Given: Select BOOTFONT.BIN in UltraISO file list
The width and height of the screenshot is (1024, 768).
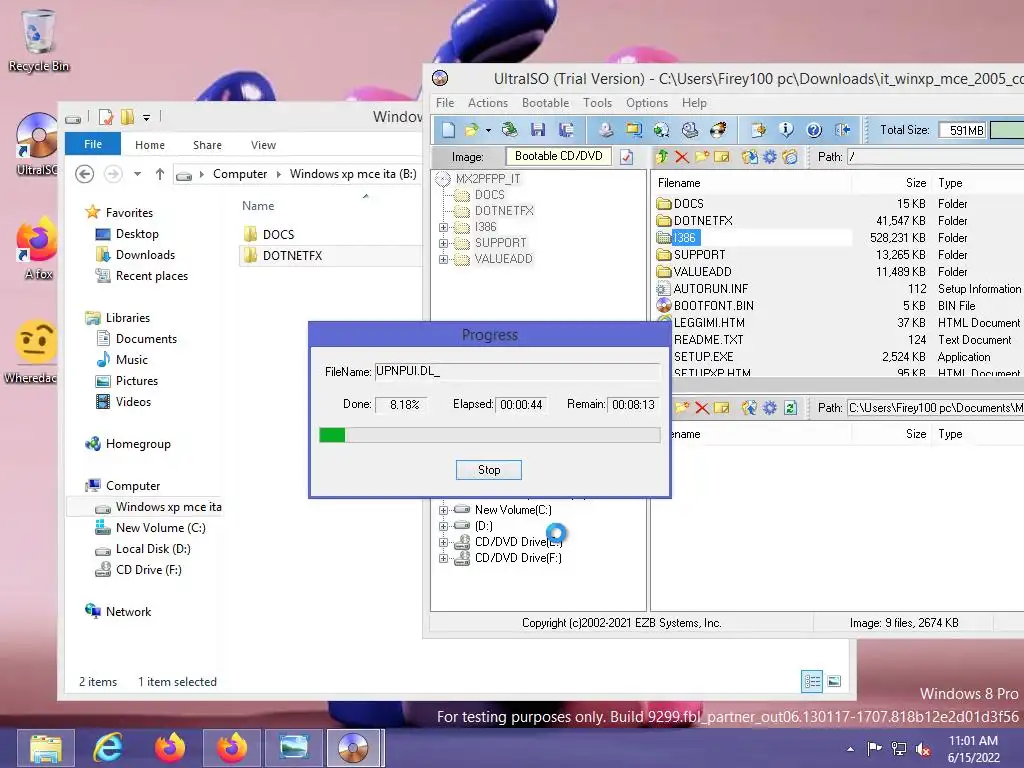Looking at the screenshot, I should click(713, 306).
